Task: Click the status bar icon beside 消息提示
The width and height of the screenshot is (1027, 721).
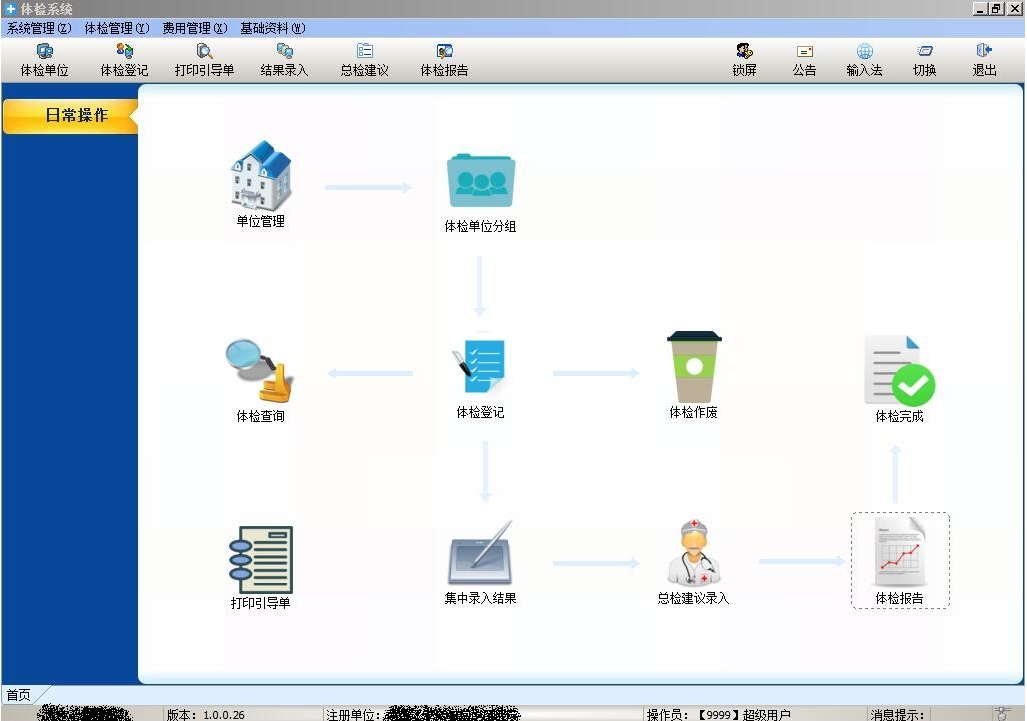Action: pos(1001,714)
